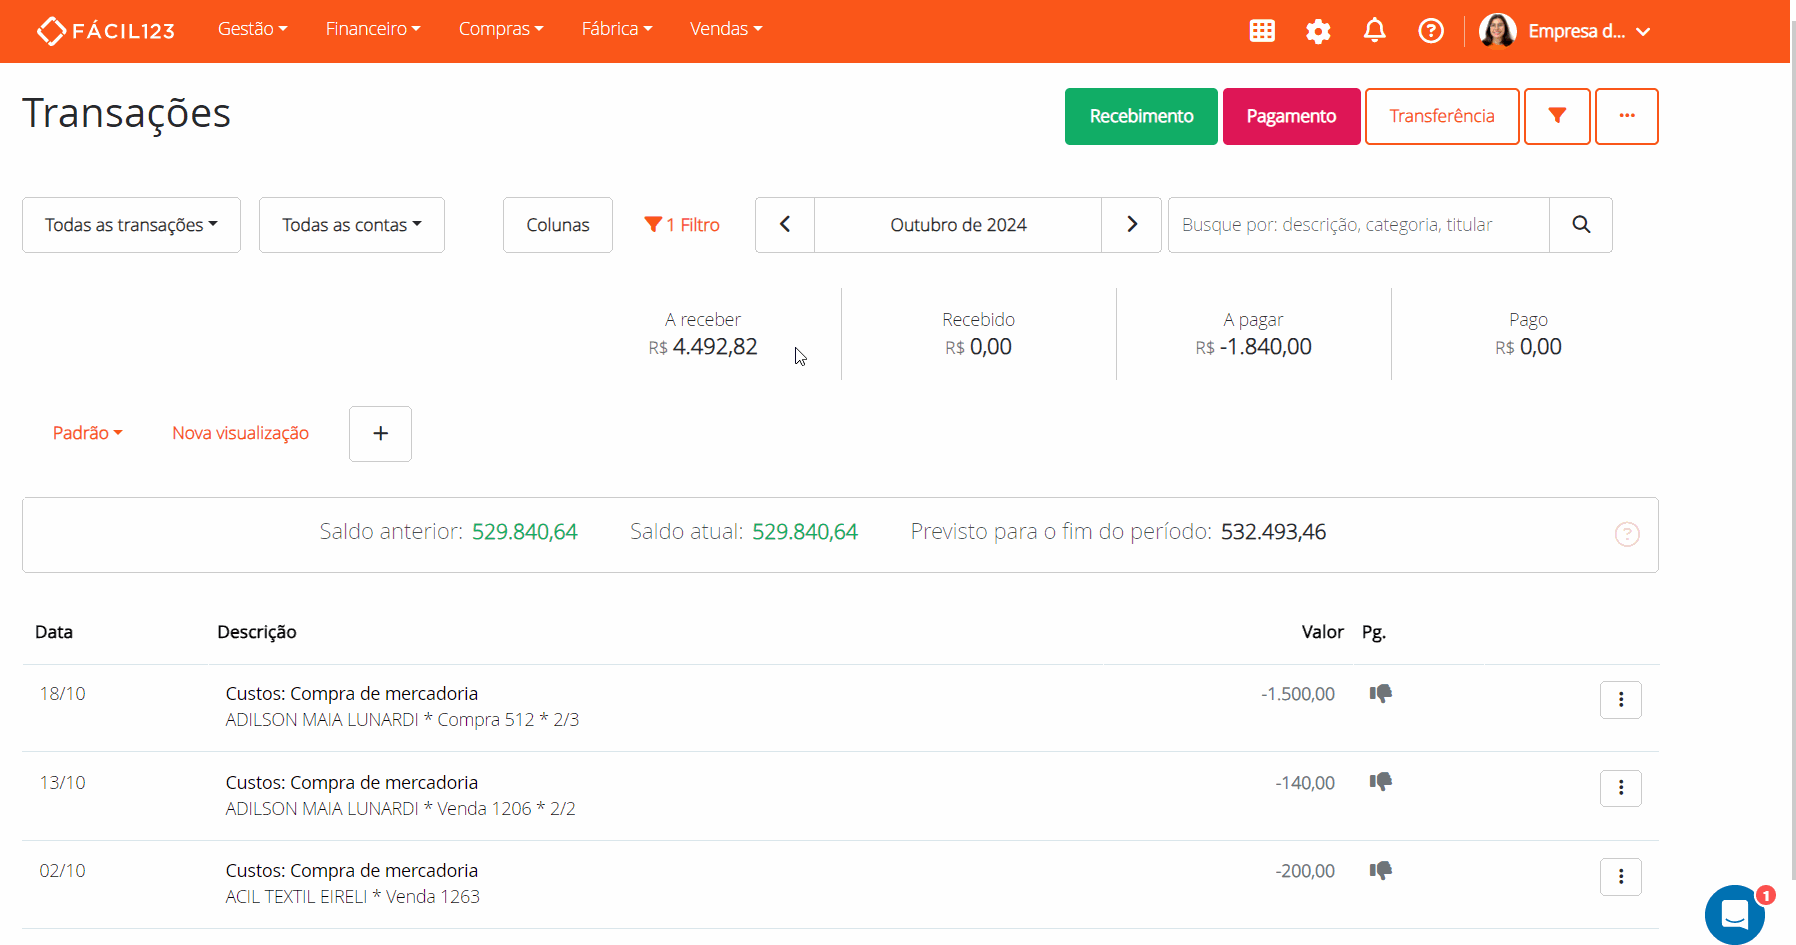Go to next month after Outubro de 2024
This screenshot has width=1796, height=945.
pos(1132,225)
